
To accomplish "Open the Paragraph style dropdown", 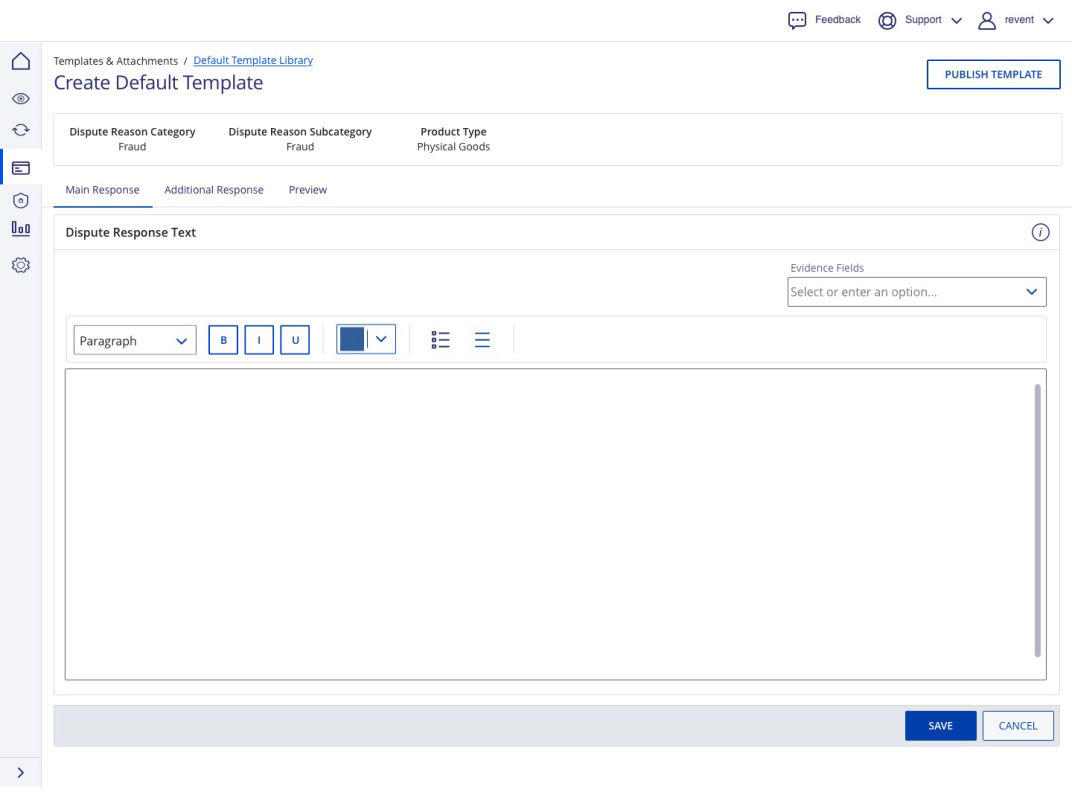I will click(x=135, y=341).
